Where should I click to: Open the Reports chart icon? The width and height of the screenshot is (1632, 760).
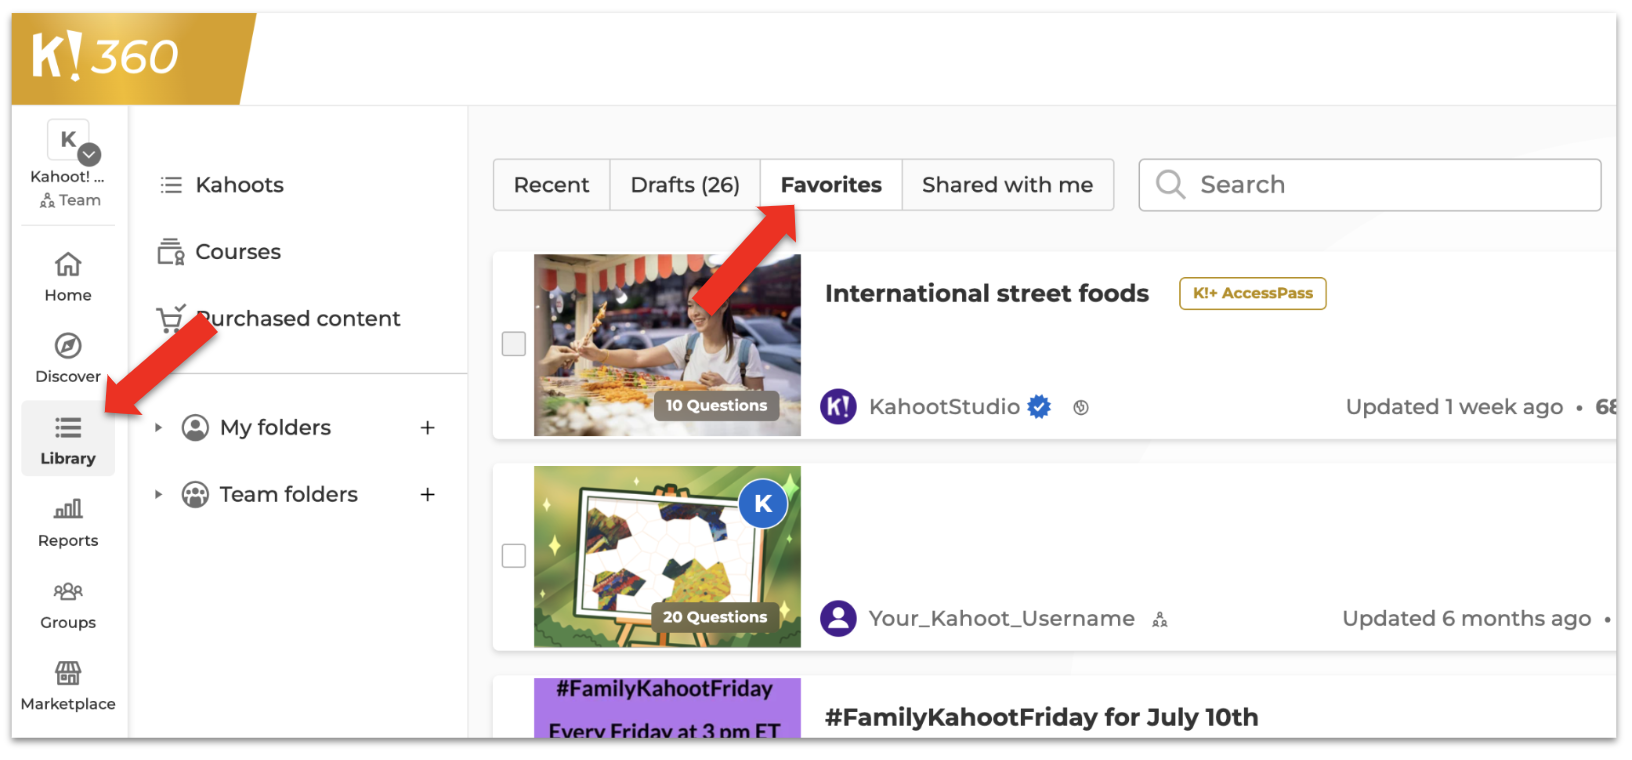(68, 509)
